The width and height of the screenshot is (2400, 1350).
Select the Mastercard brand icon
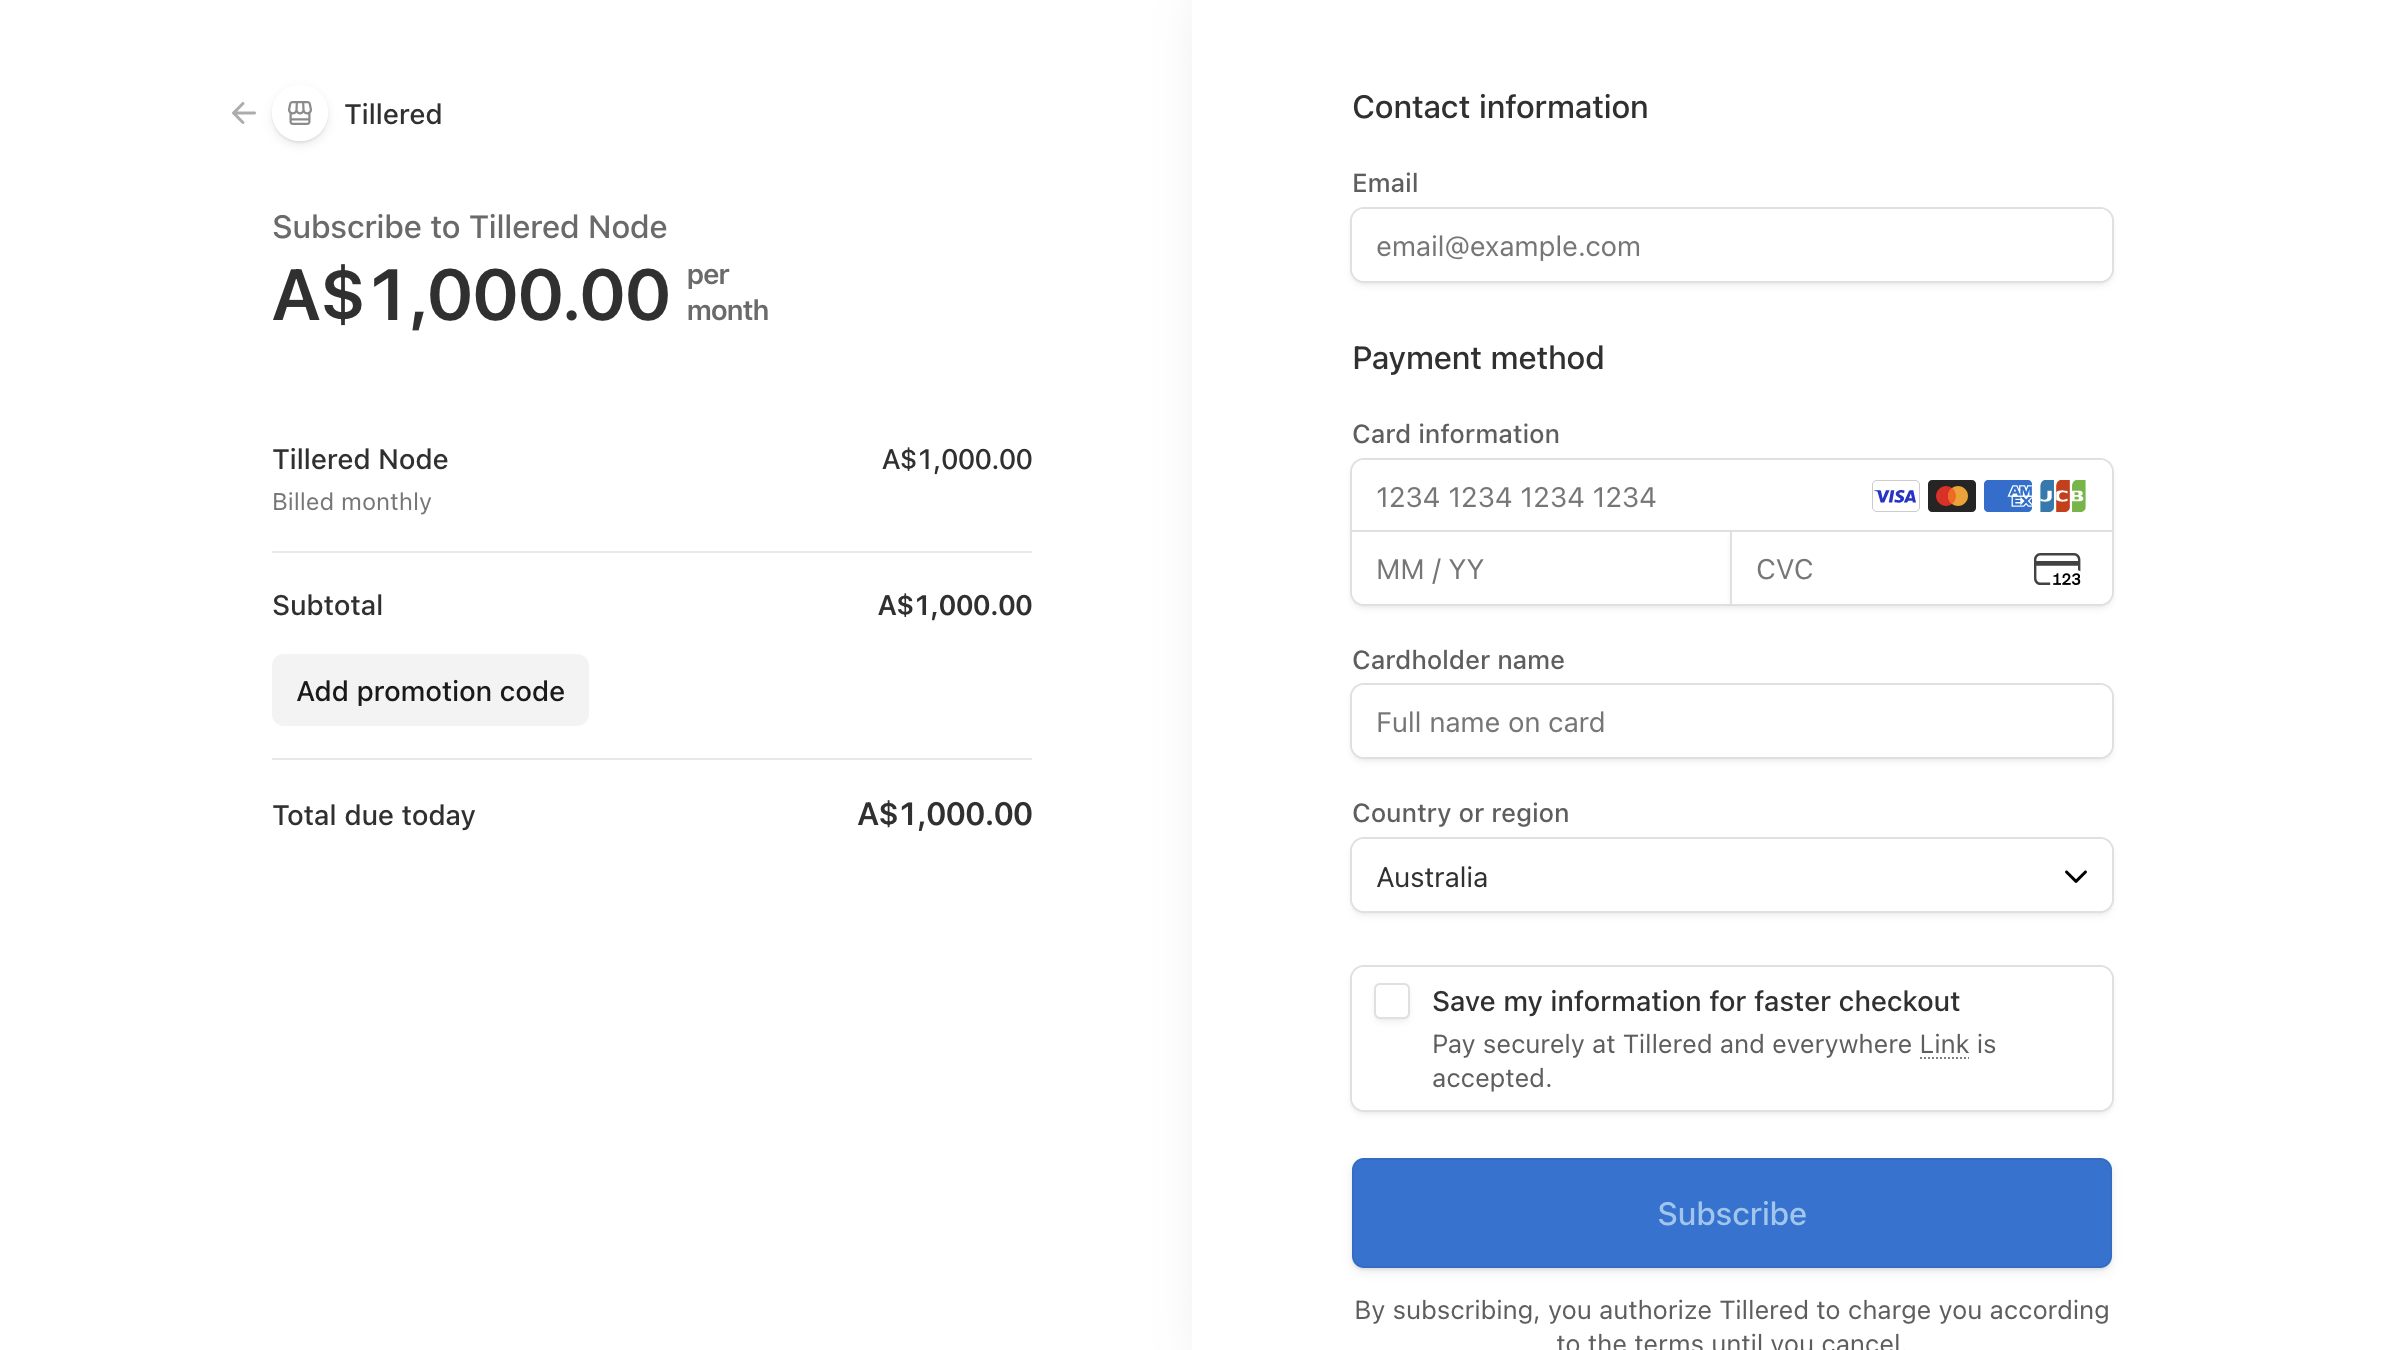pos(1951,495)
